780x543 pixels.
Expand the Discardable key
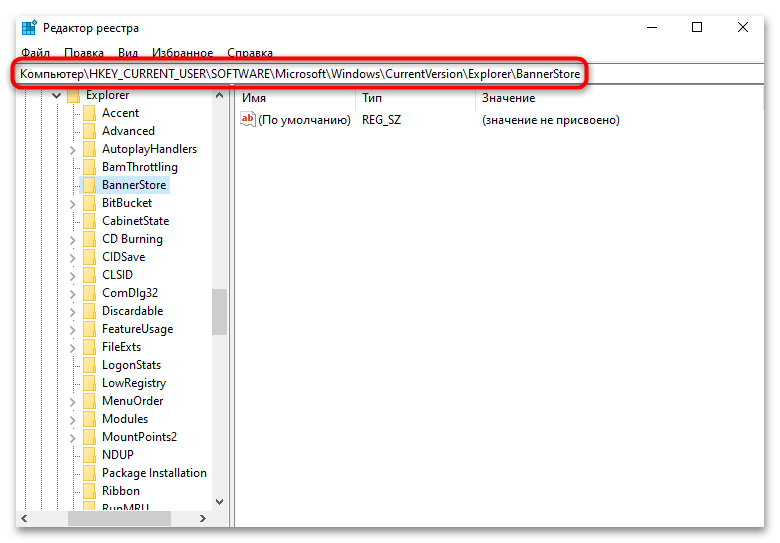pyautogui.click(x=73, y=312)
